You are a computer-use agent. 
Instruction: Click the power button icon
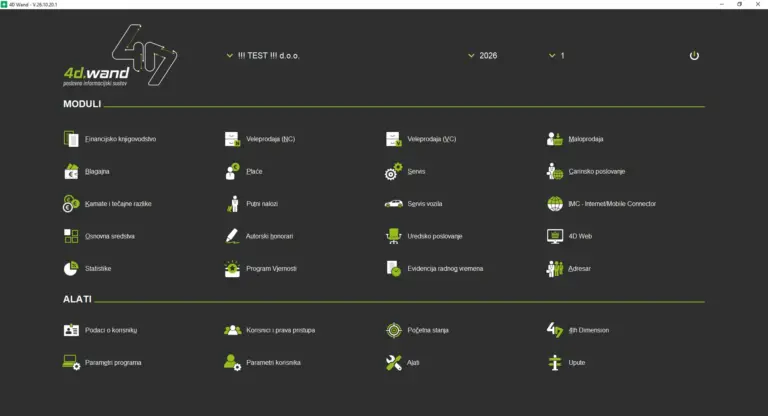[x=694, y=55]
